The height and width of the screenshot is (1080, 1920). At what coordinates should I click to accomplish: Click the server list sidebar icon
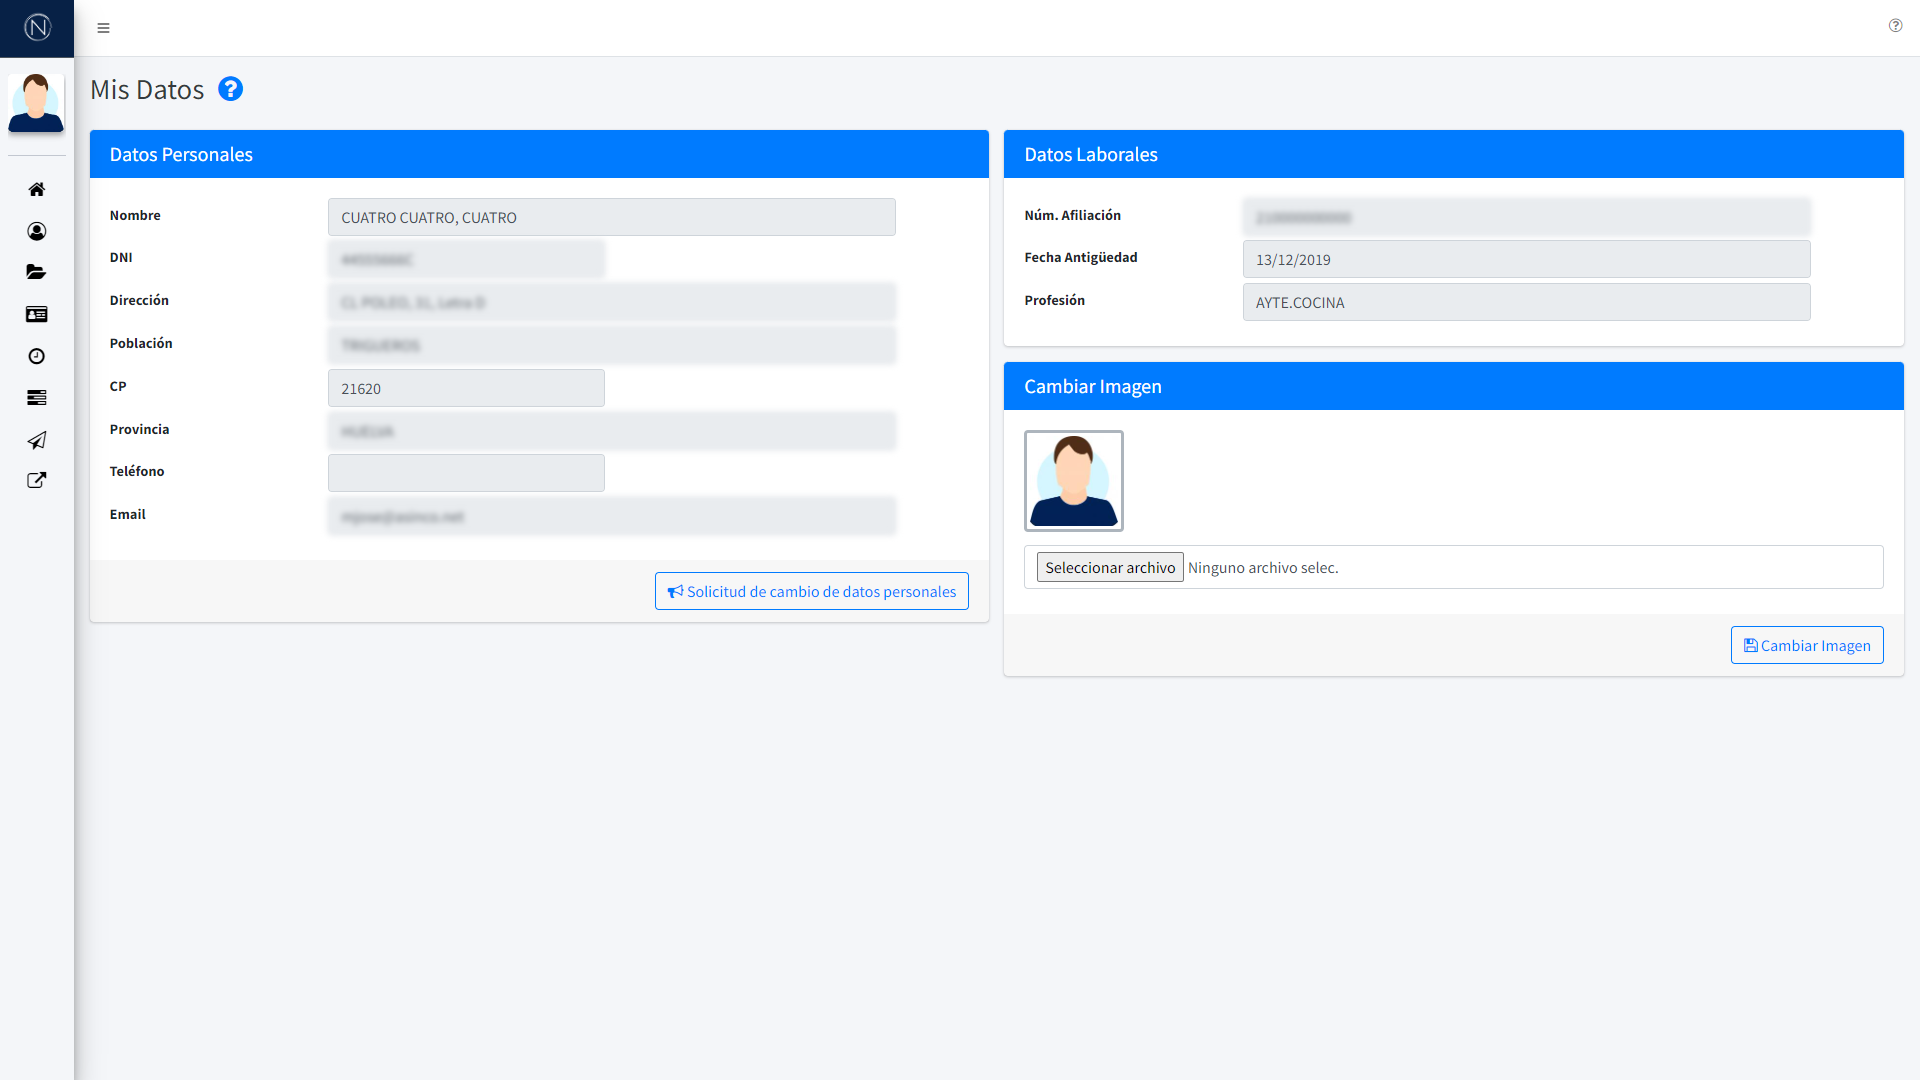tap(37, 398)
